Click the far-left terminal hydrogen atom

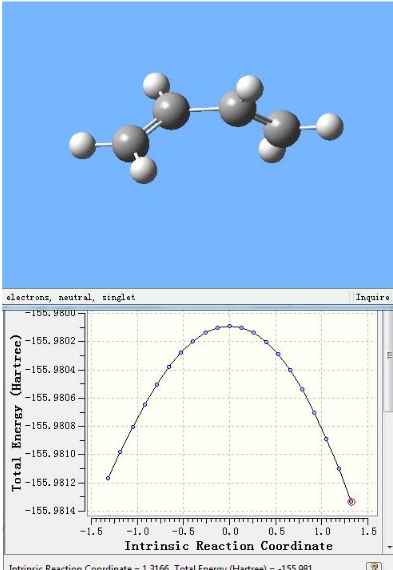coord(82,145)
